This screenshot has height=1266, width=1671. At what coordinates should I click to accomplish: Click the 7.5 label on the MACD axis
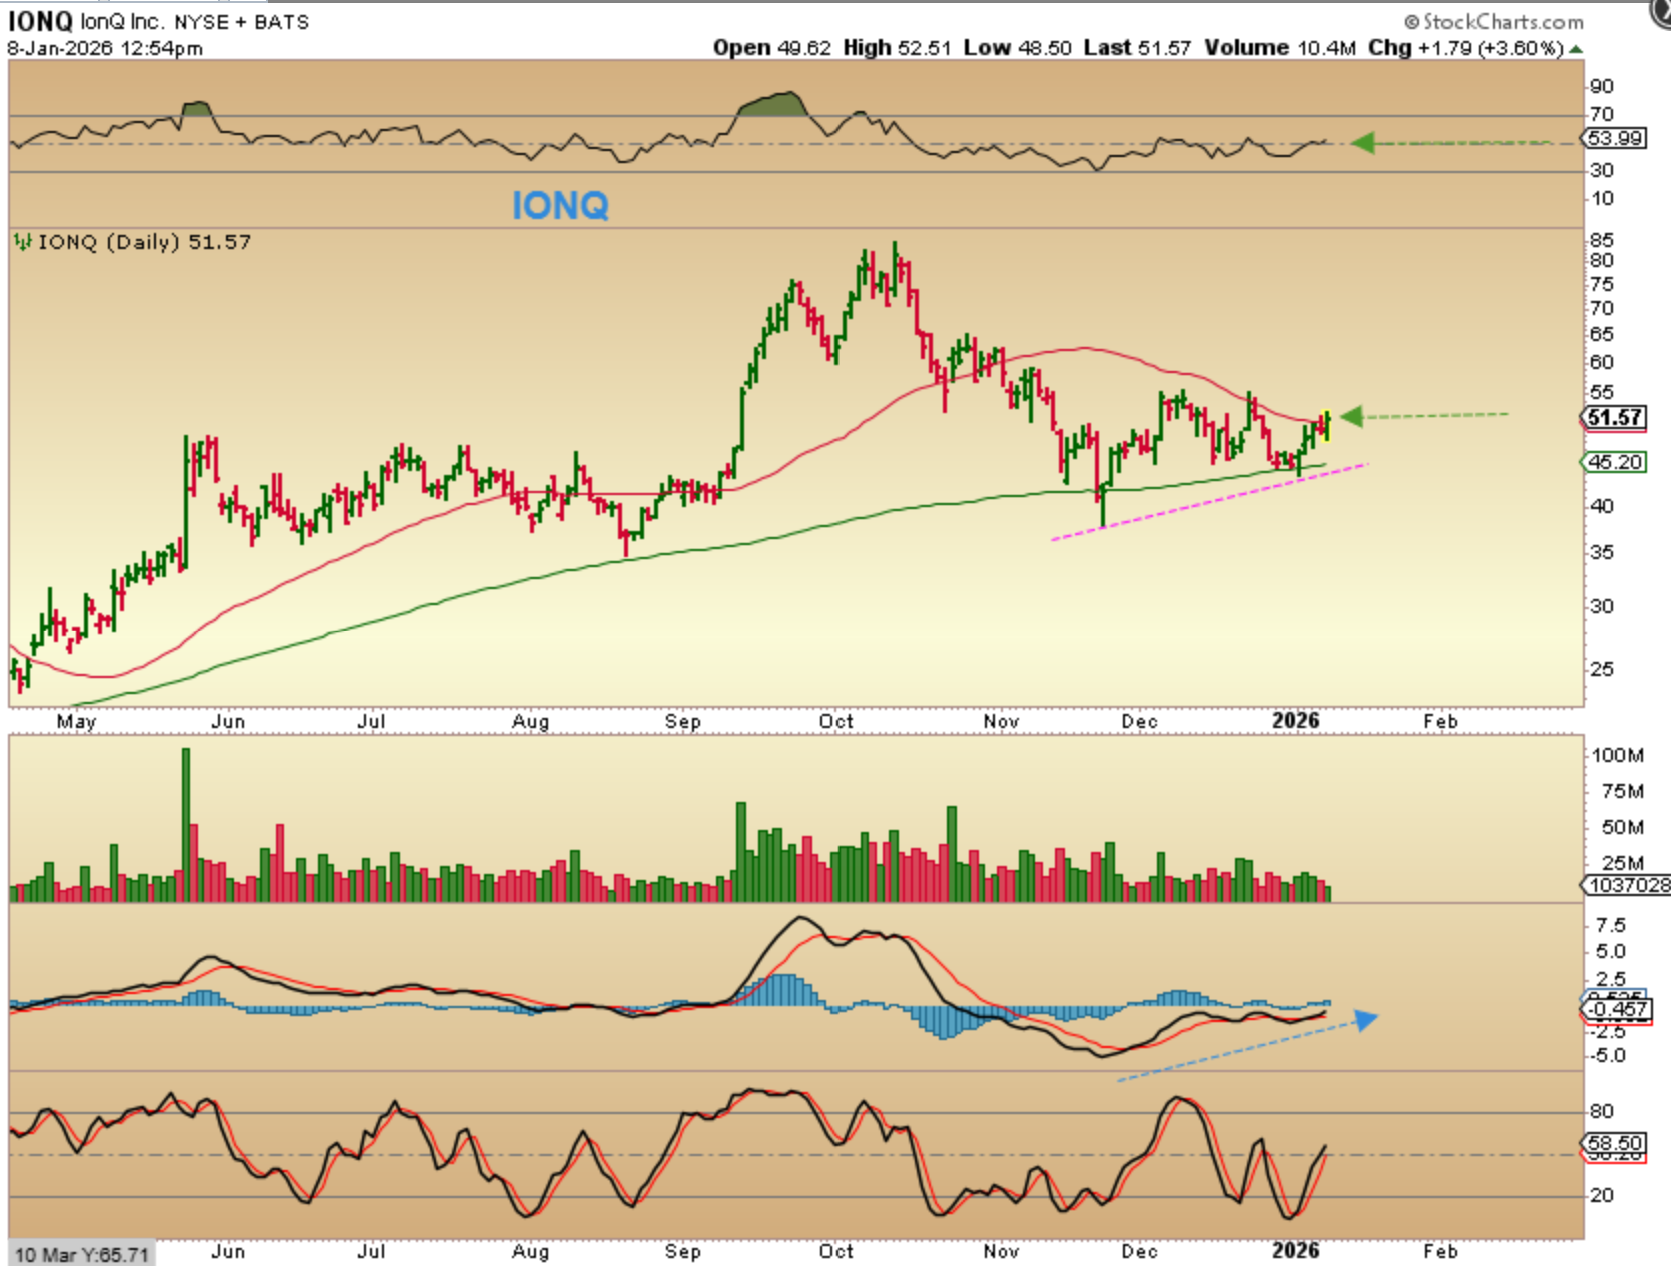(x=1611, y=925)
